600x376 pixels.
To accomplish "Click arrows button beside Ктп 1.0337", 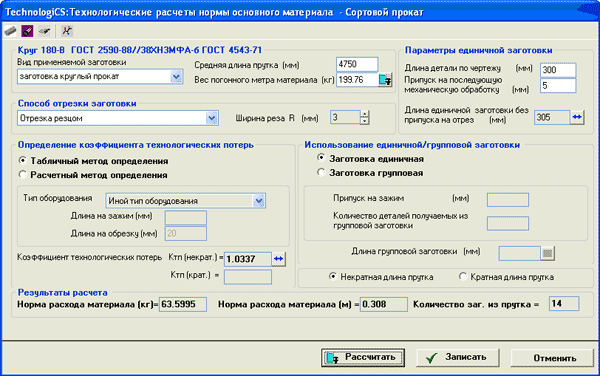I will tap(279, 259).
